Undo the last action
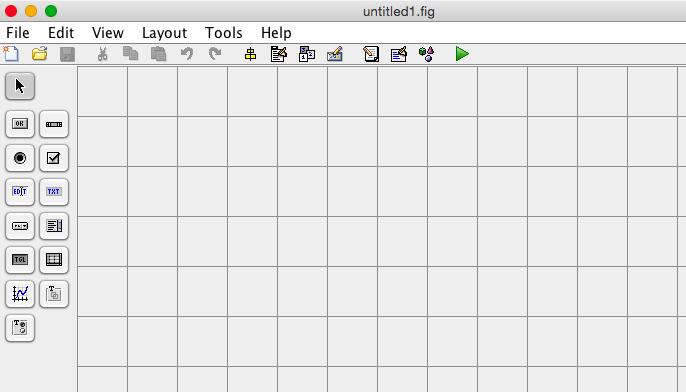This screenshot has width=686, height=392. coord(187,54)
